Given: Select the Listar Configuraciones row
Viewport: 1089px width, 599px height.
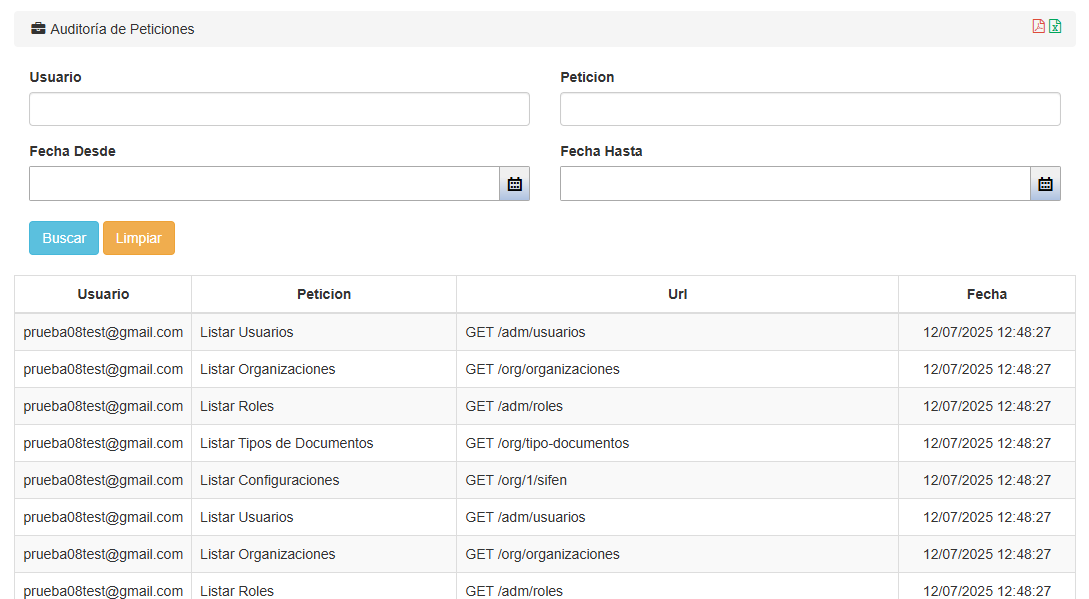Looking at the screenshot, I should click(x=269, y=480).
